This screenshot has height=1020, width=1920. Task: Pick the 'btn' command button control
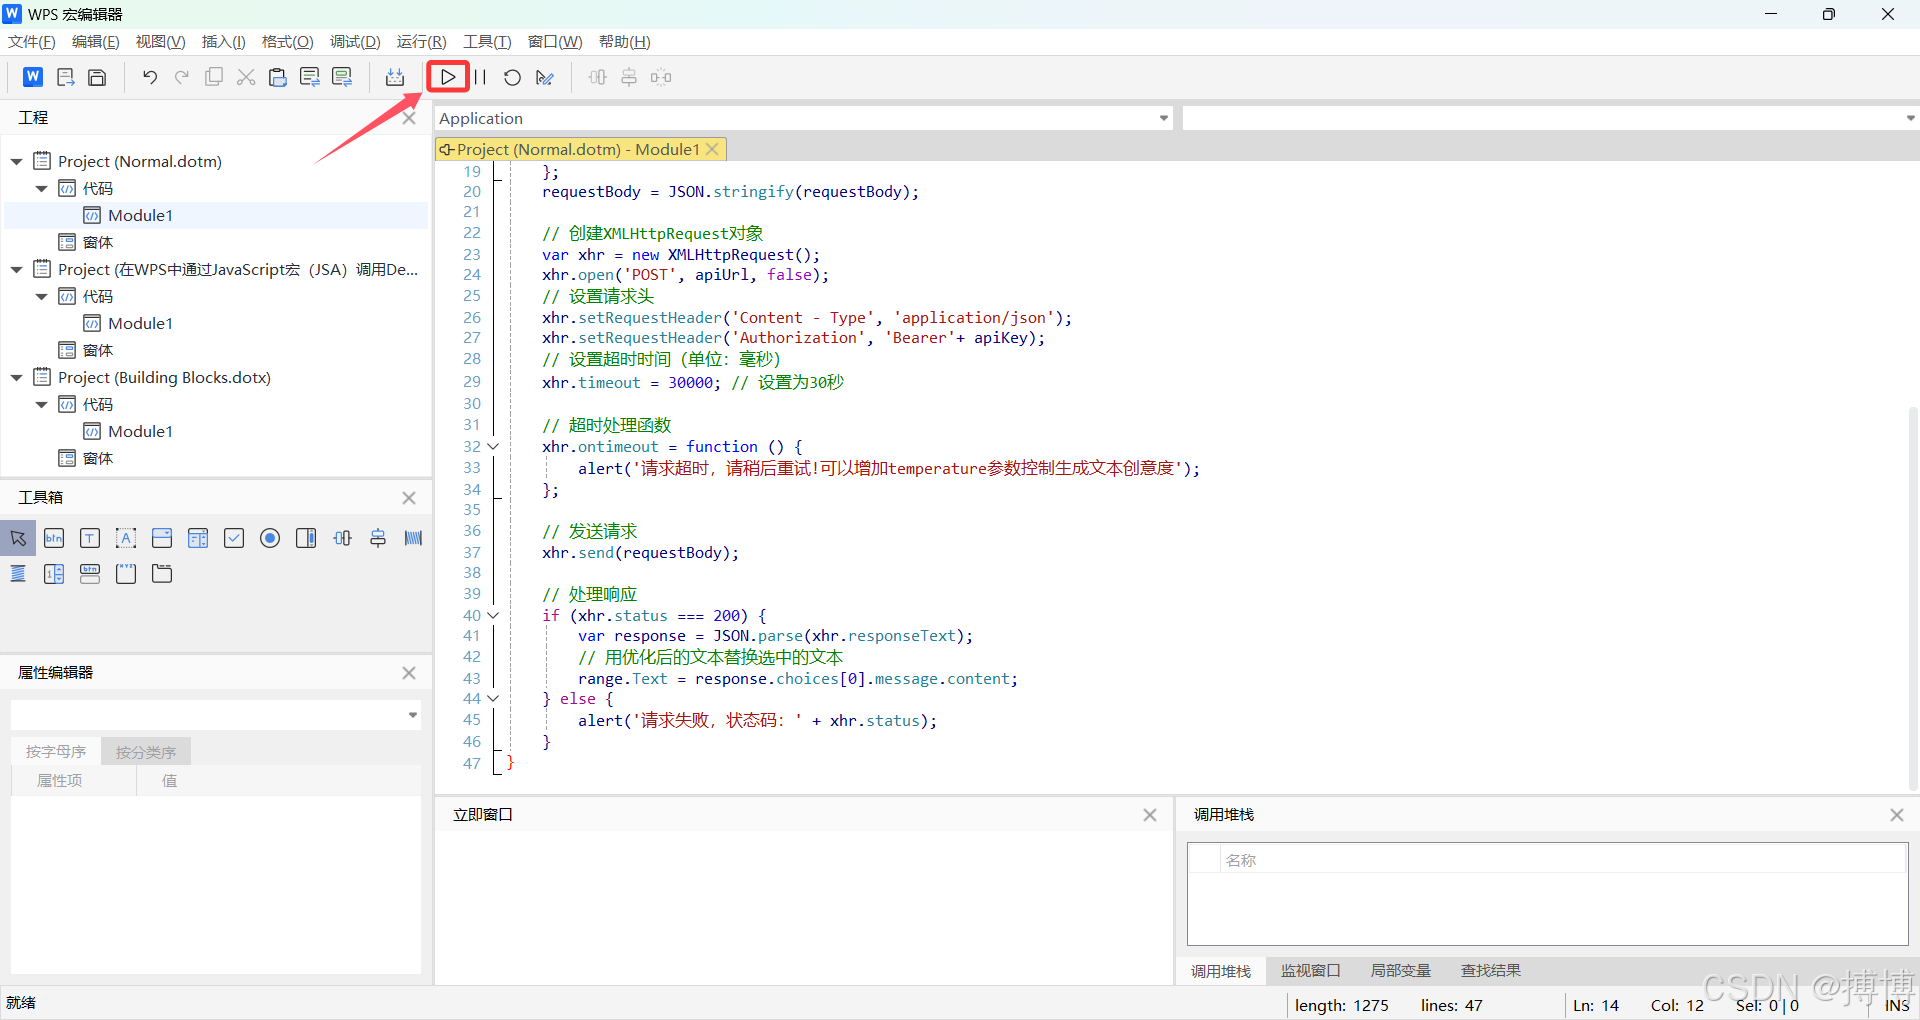pyautogui.click(x=54, y=538)
